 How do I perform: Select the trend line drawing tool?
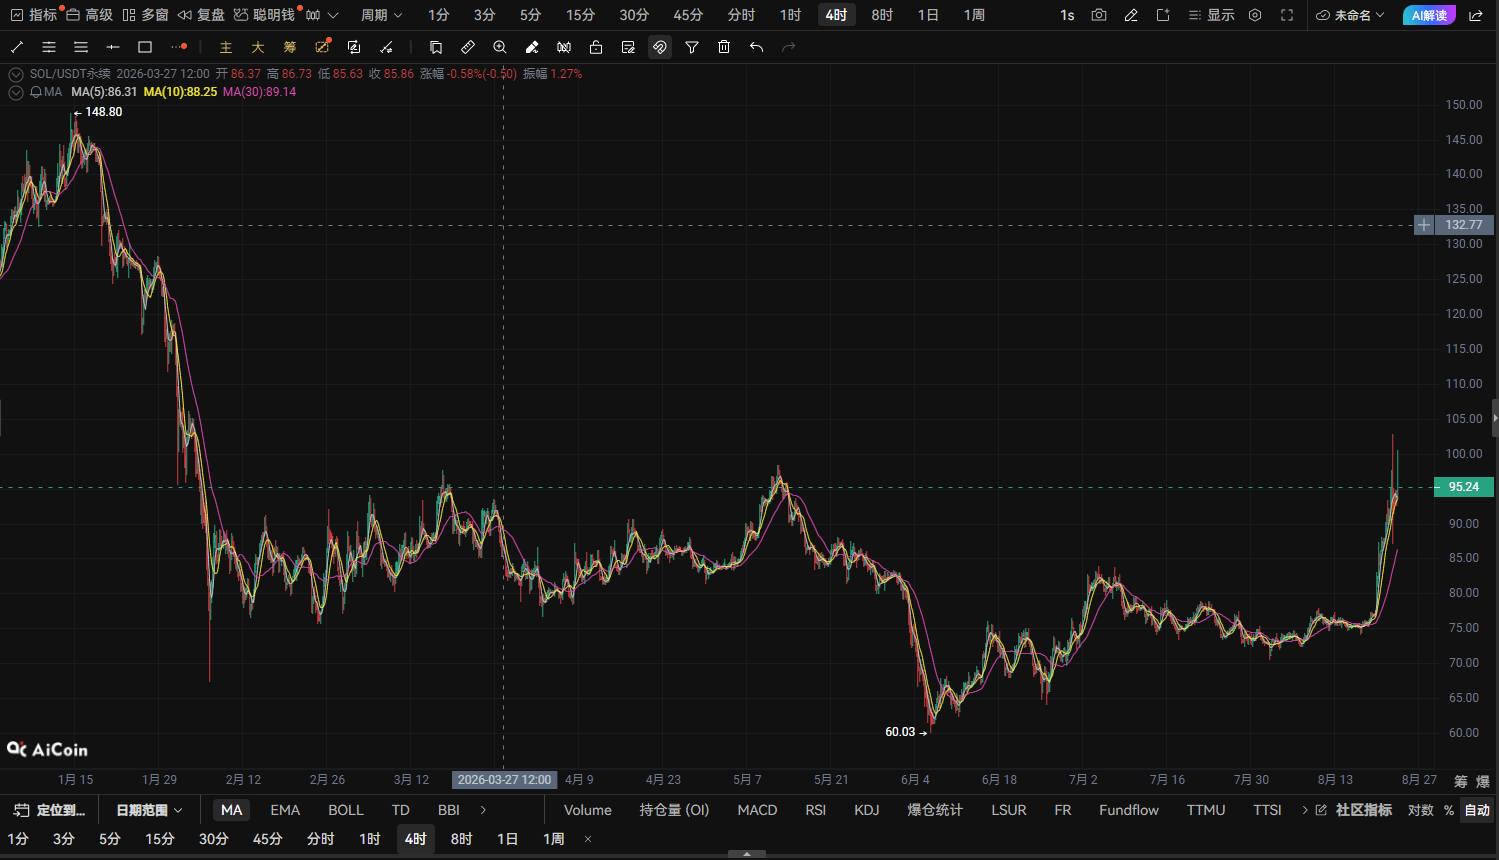tap(17, 47)
